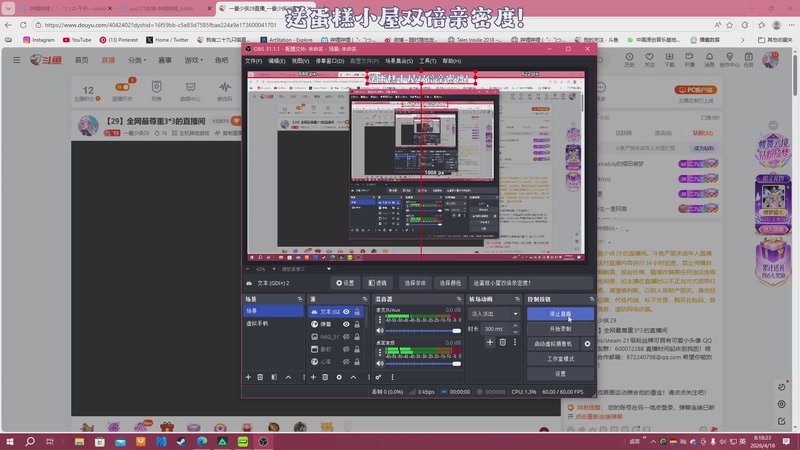This screenshot has height=450, width=800.
Task: Click source text input field in toolbar
Action: (x=531, y=283)
